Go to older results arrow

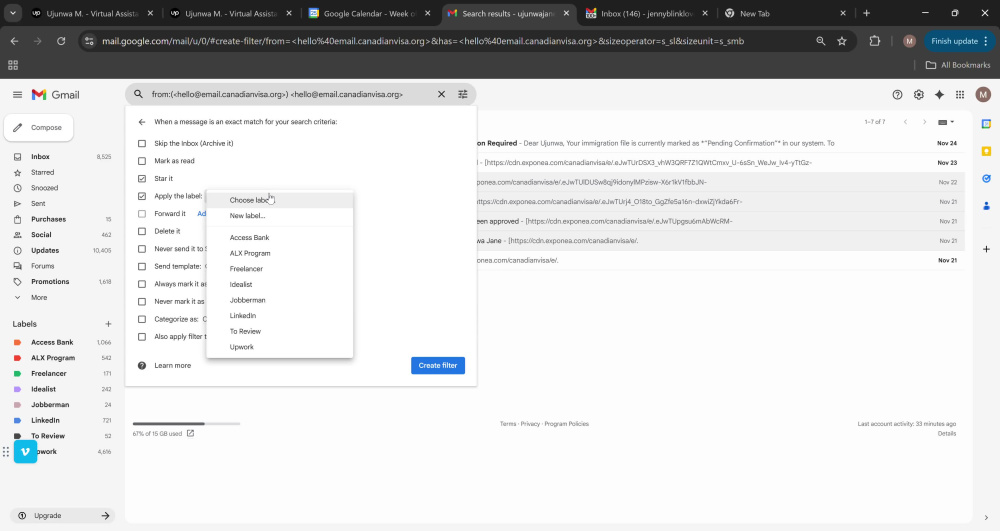click(x=924, y=122)
